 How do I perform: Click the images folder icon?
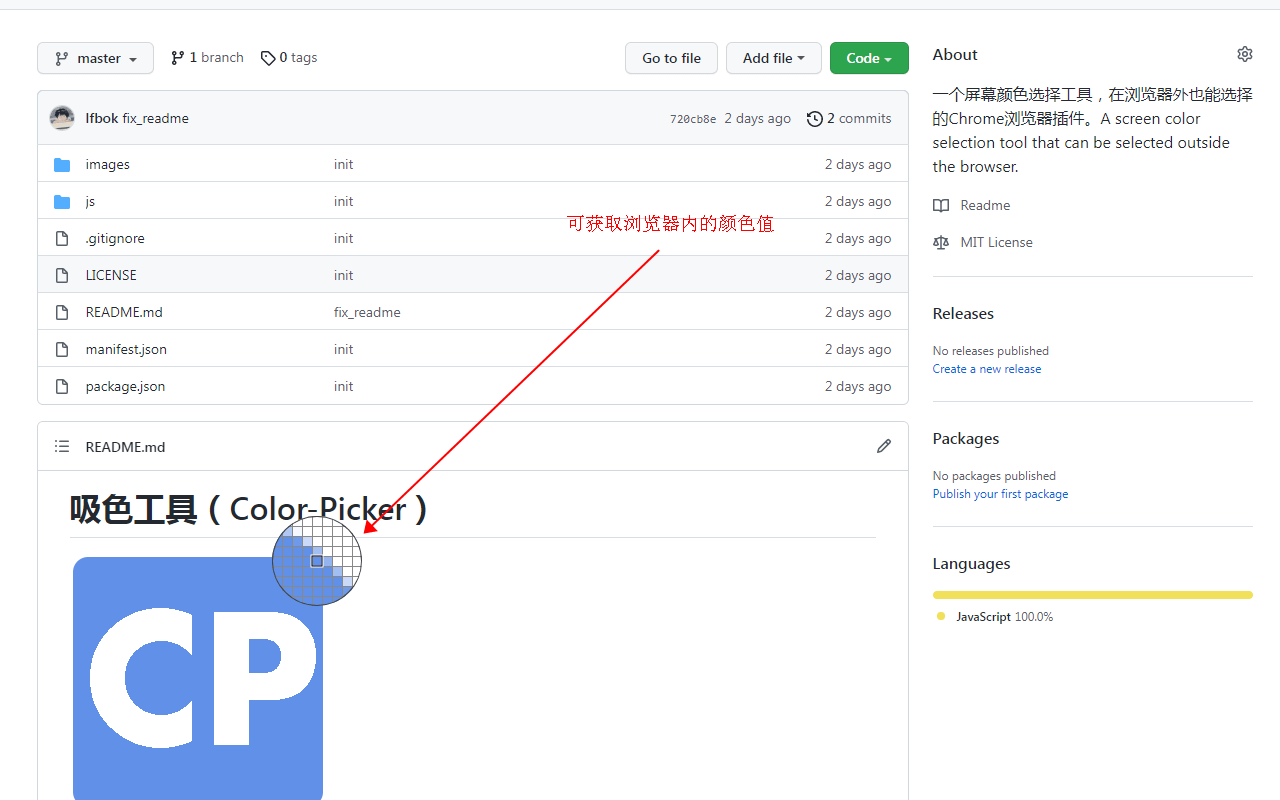[62, 164]
